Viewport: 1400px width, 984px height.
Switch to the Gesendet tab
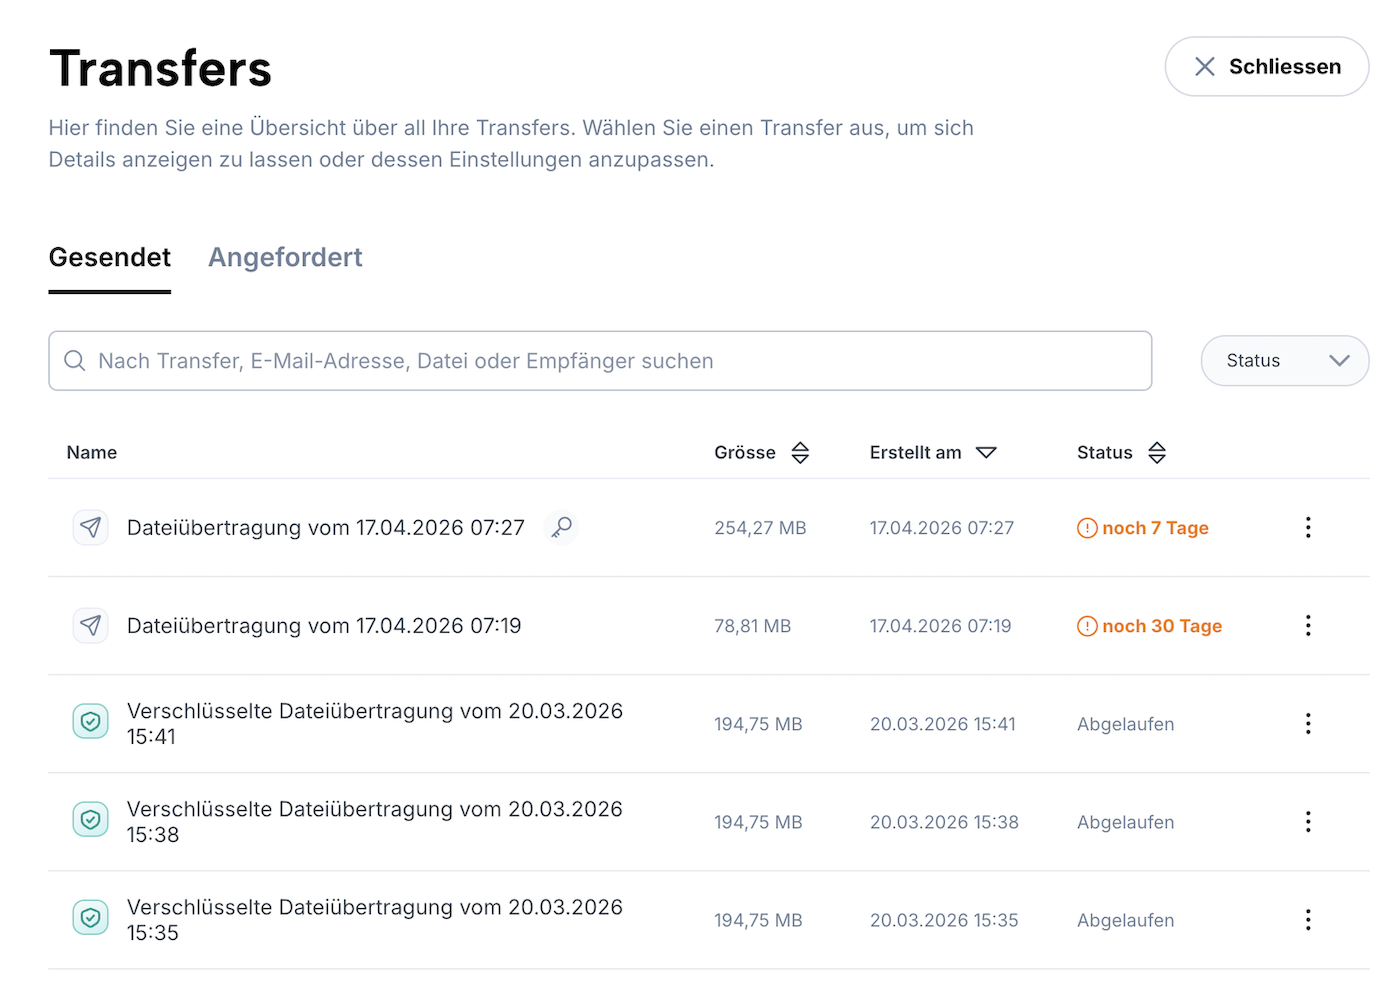click(x=110, y=257)
